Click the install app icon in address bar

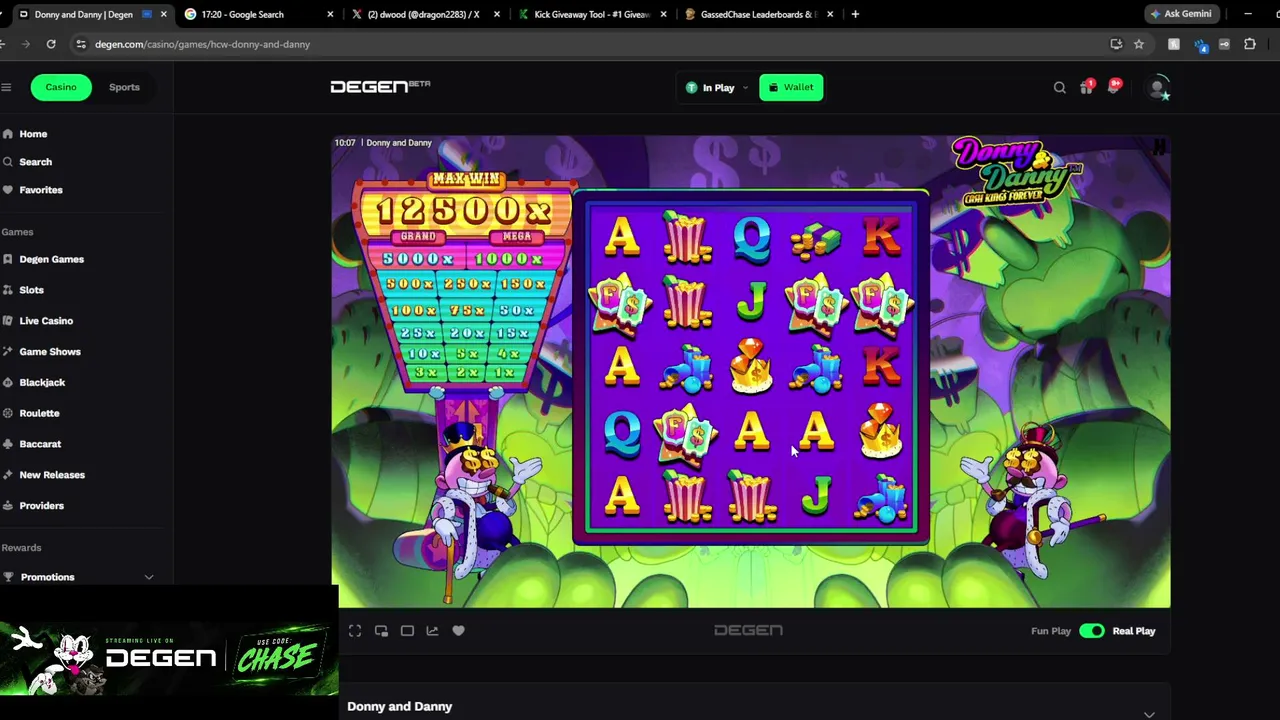(1116, 44)
